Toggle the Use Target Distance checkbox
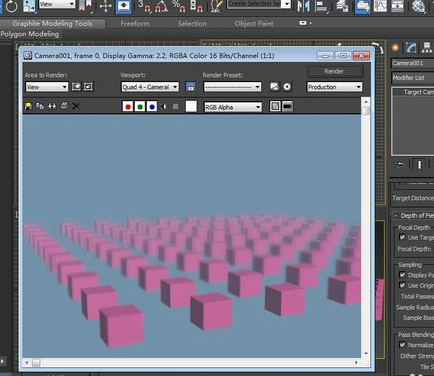 click(x=402, y=237)
